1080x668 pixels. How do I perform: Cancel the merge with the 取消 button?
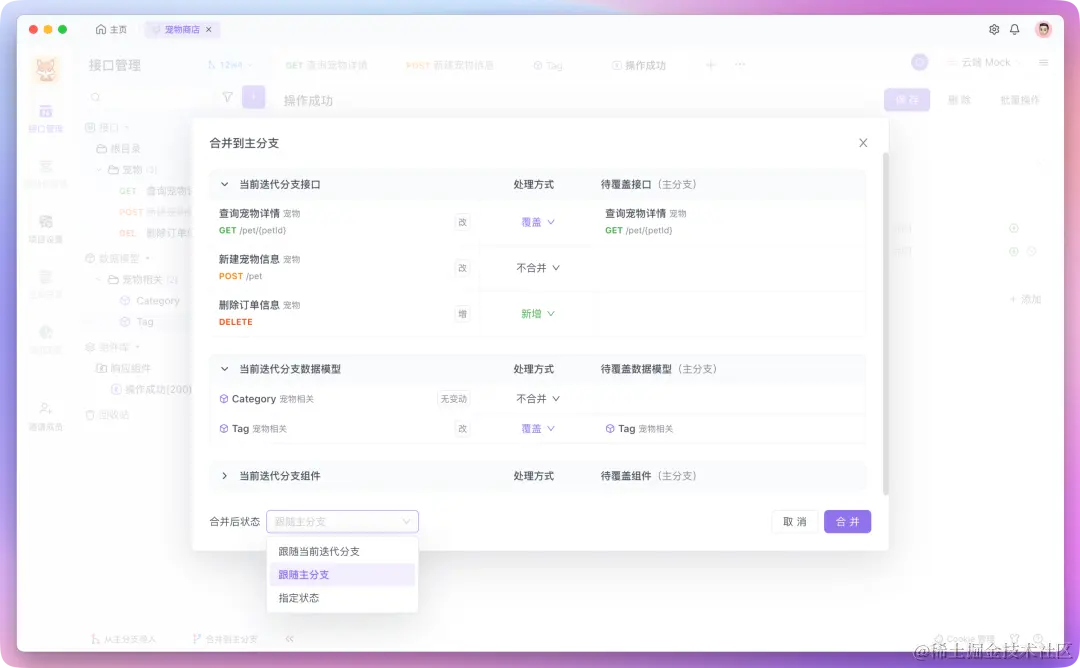point(794,521)
